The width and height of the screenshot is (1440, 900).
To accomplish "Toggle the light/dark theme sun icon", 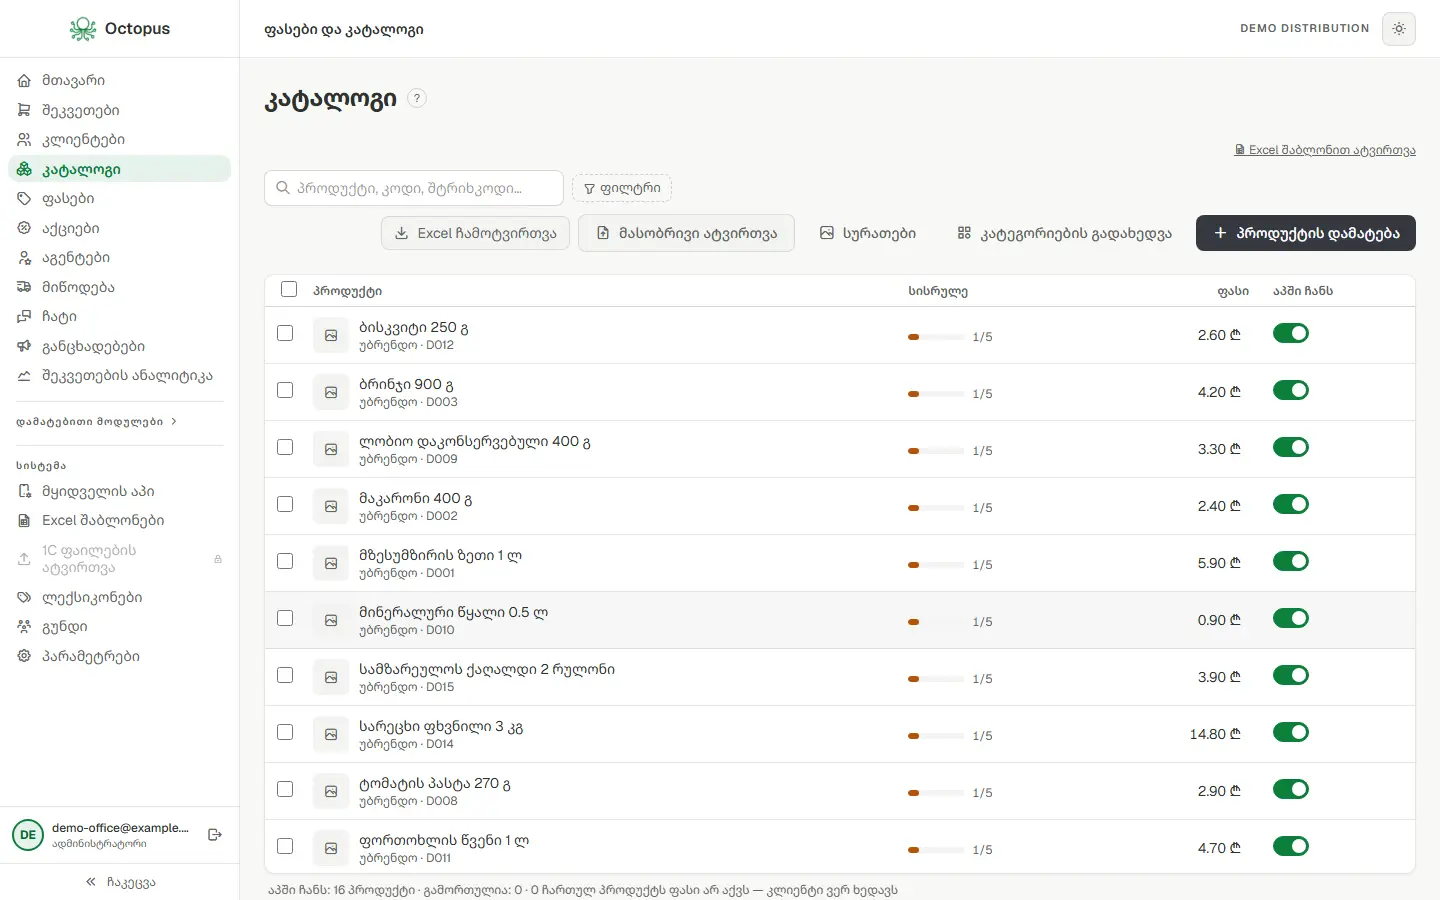I will (x=1399, y=29).
